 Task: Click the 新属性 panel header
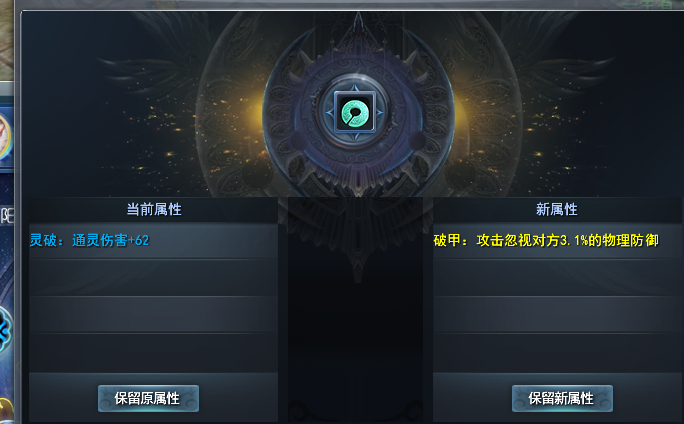[557, 210]
